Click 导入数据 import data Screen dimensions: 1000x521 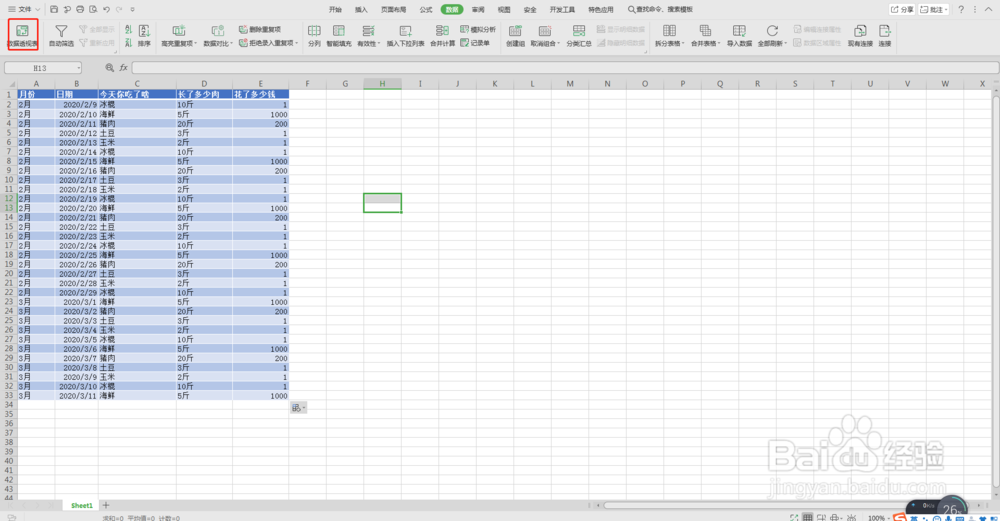[739, 35]
